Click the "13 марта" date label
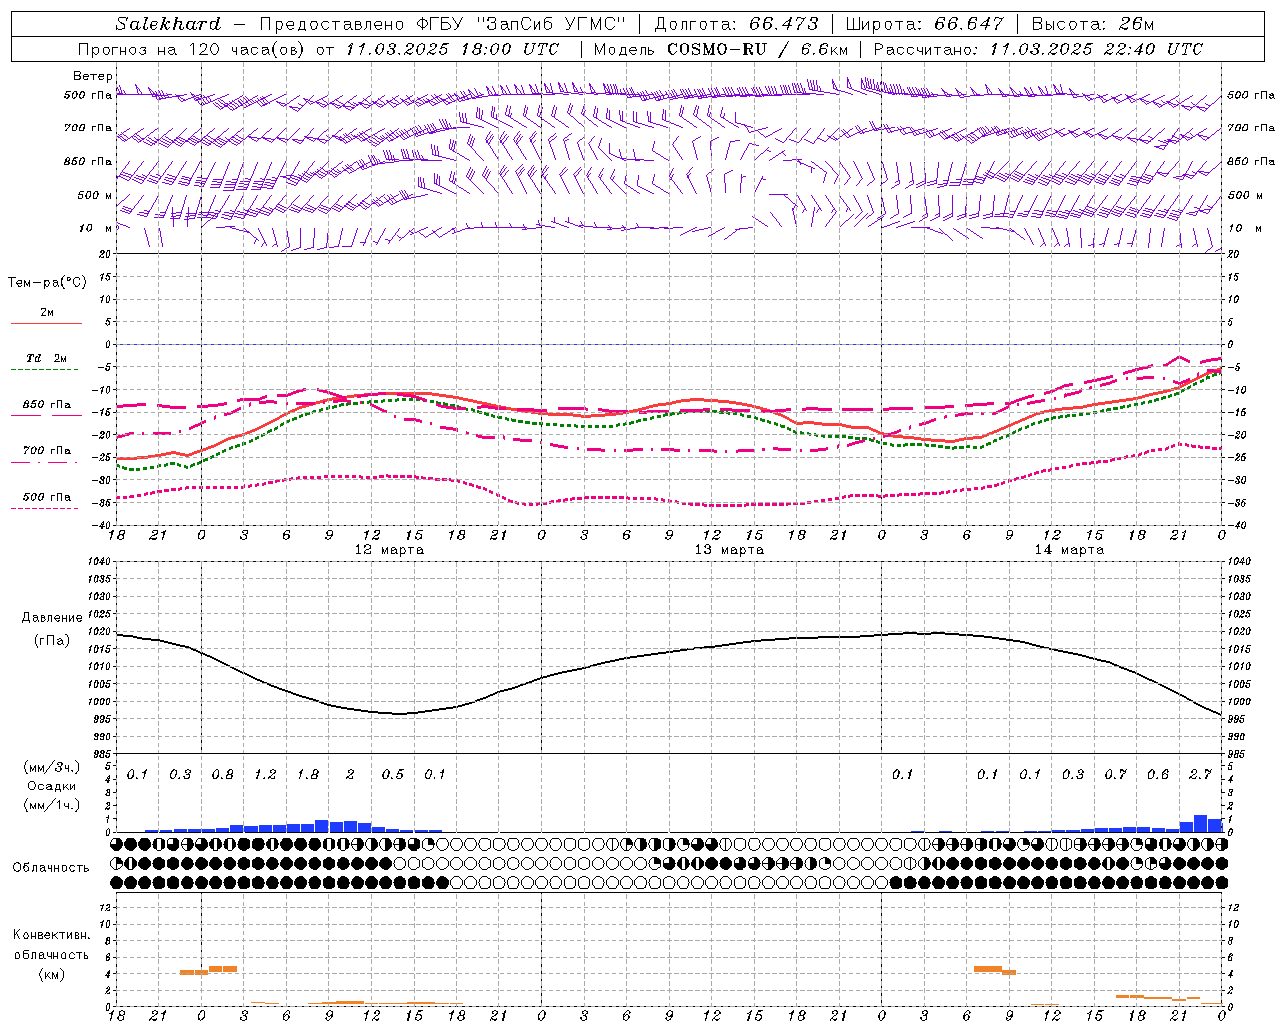 [x=729, y=550]
